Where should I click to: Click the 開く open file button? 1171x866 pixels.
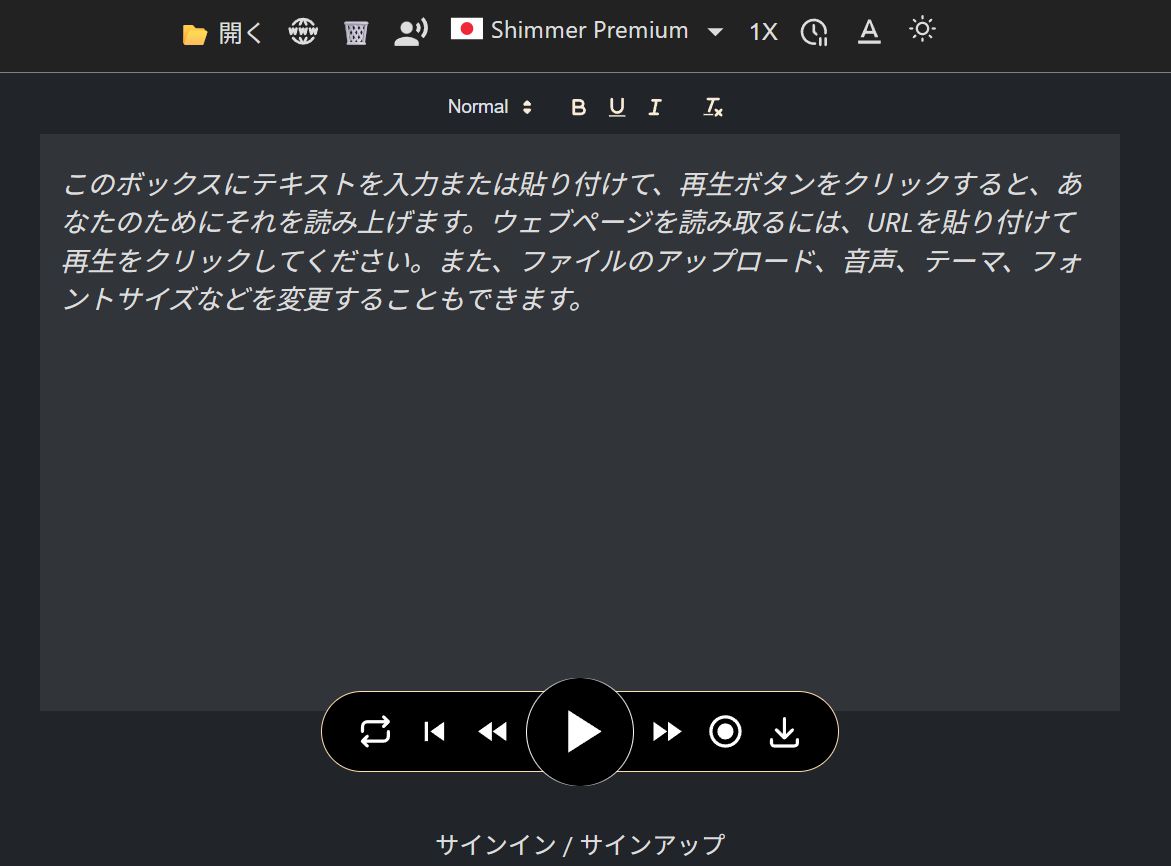223,33
